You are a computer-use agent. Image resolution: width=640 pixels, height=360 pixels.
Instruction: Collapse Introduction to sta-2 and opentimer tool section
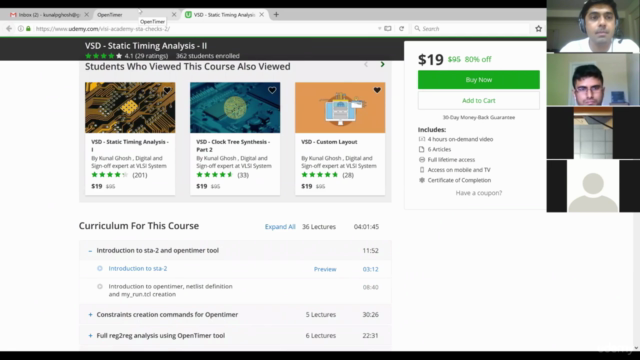[x=90, y=251]
